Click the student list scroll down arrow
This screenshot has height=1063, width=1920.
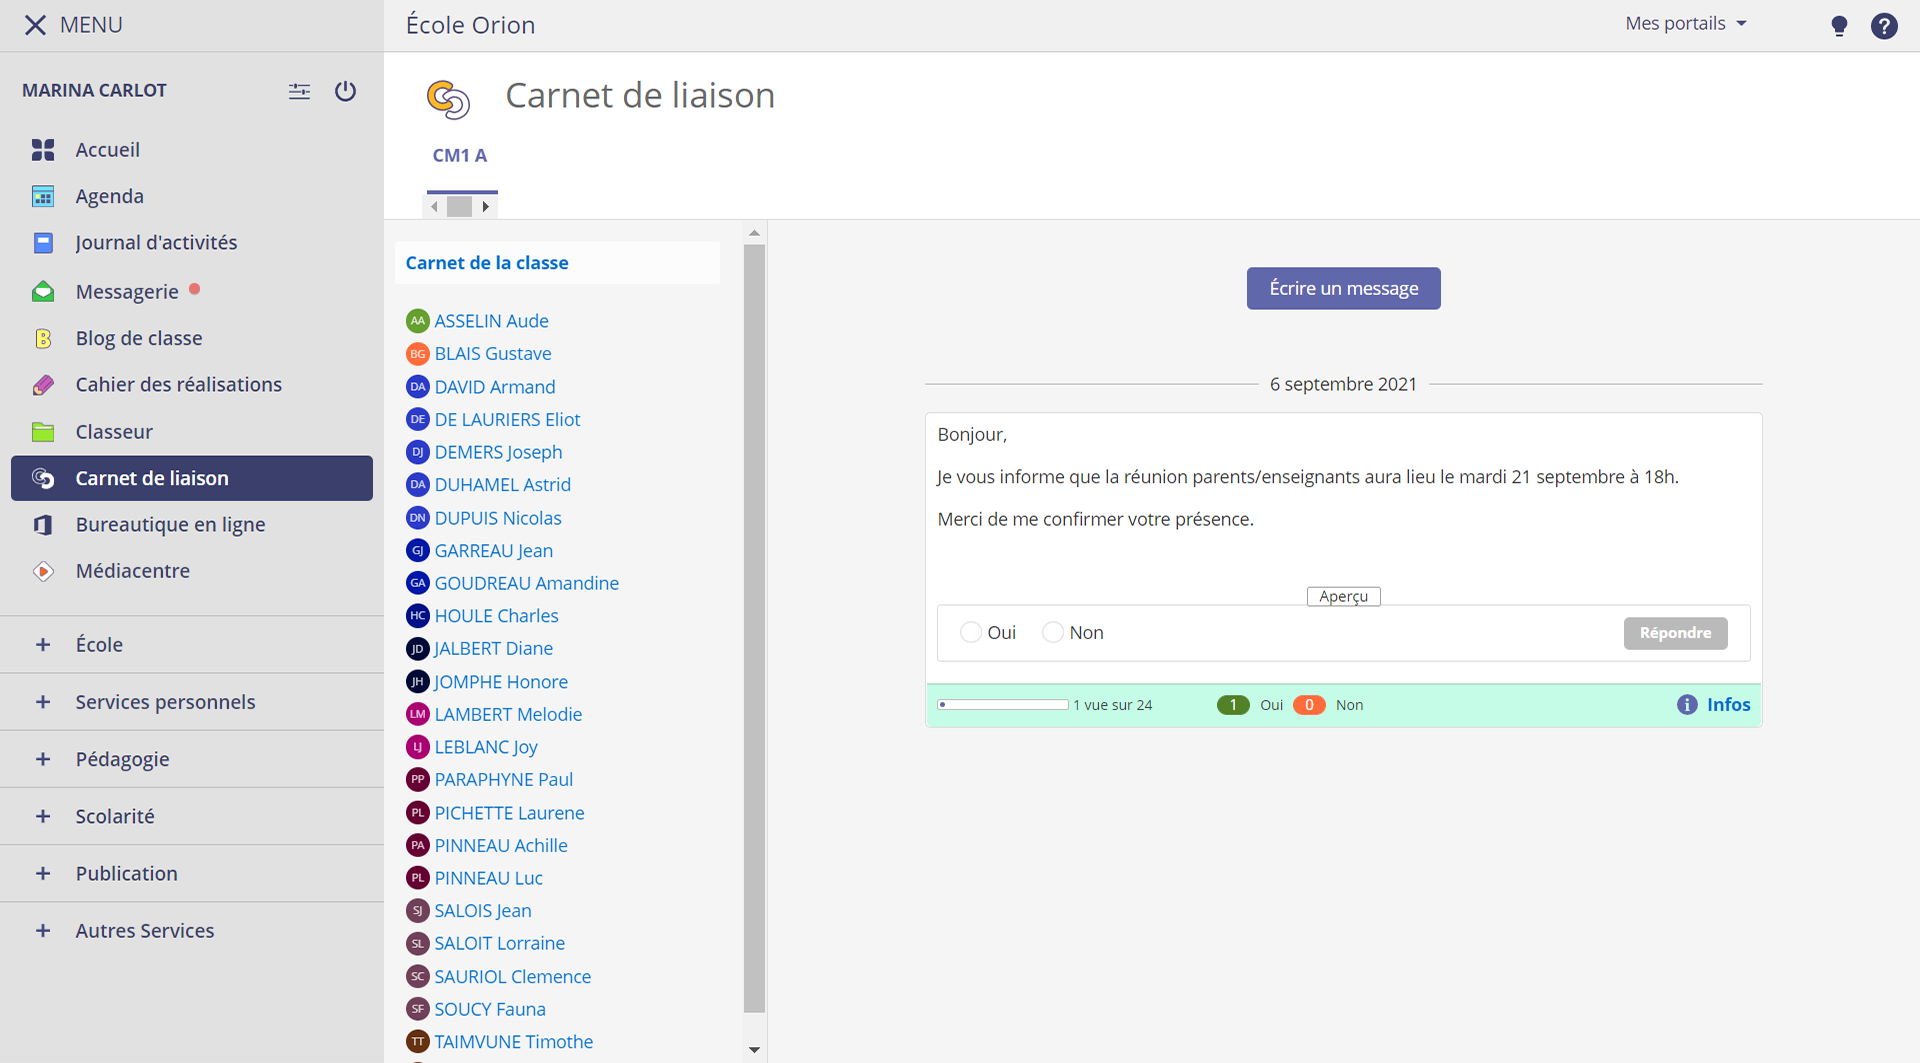754,1050
